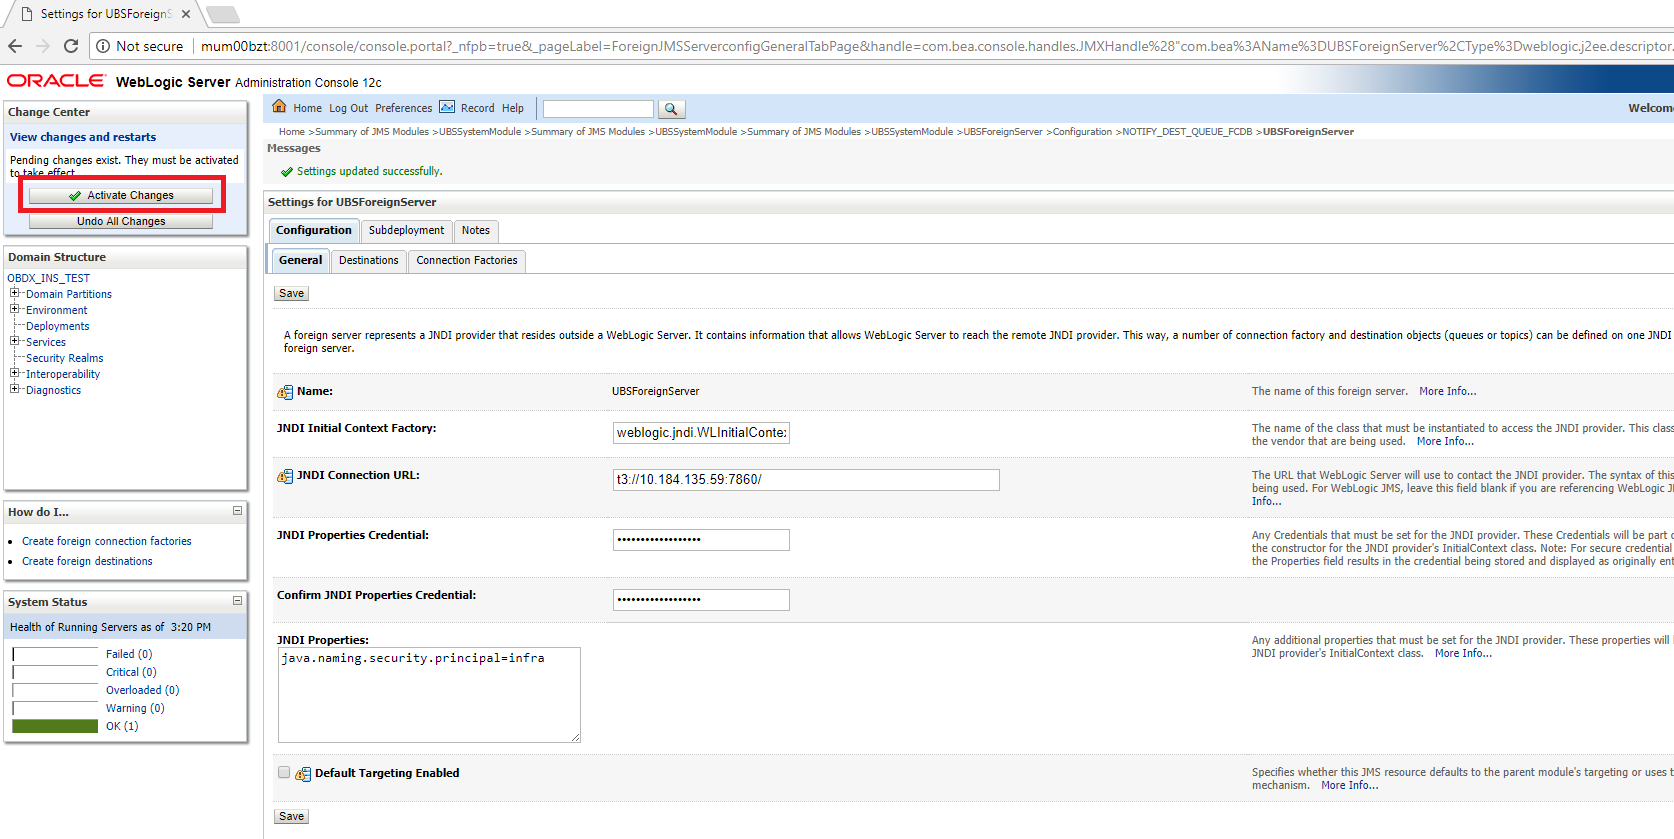Select the General sub-tab
The height and width of the screenshot is (839, 1674).
(x=300, y=260)
